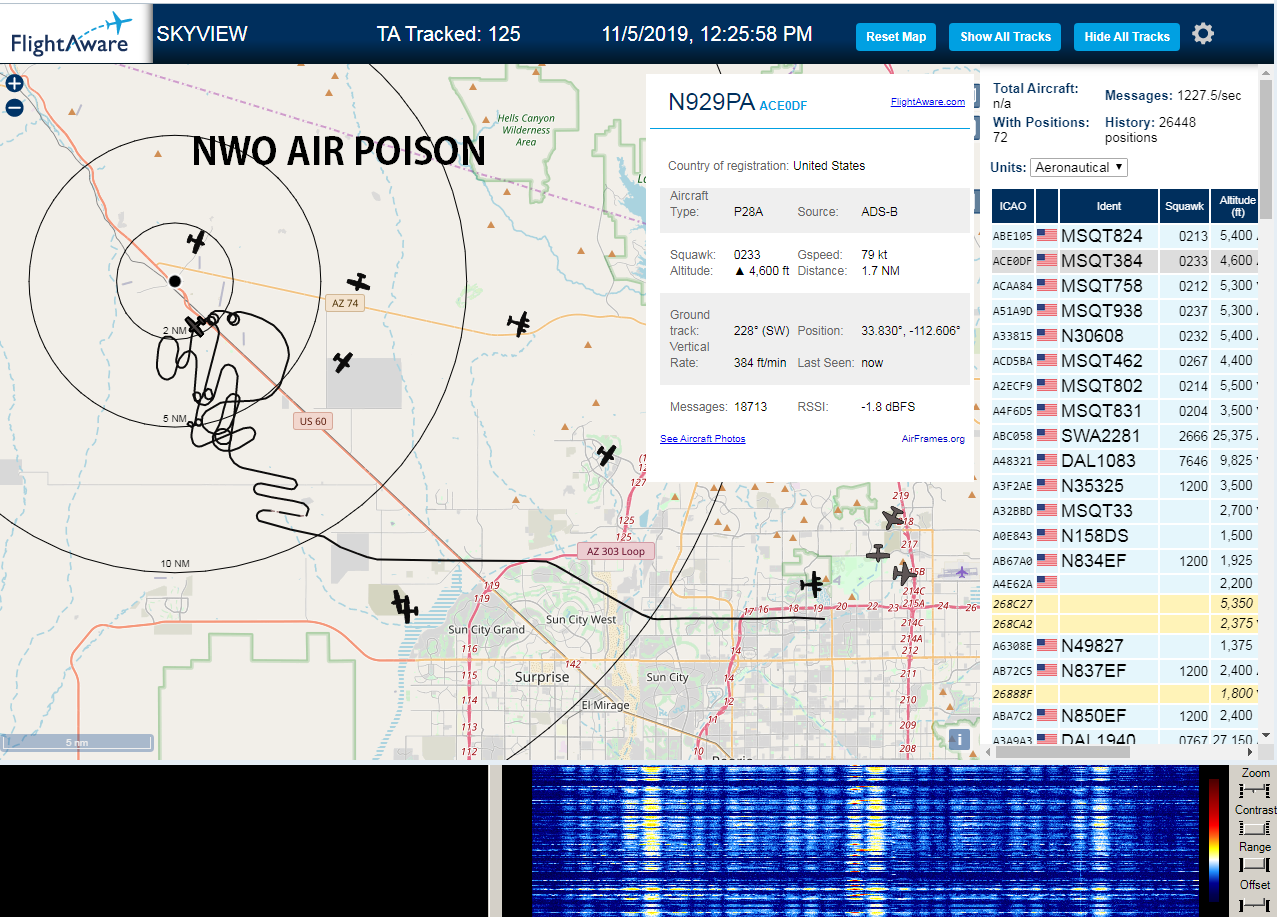Click the '5 nm' map scale bar
The height and width of the screenshot is (917, 1277).
click(x=77, y=743)
